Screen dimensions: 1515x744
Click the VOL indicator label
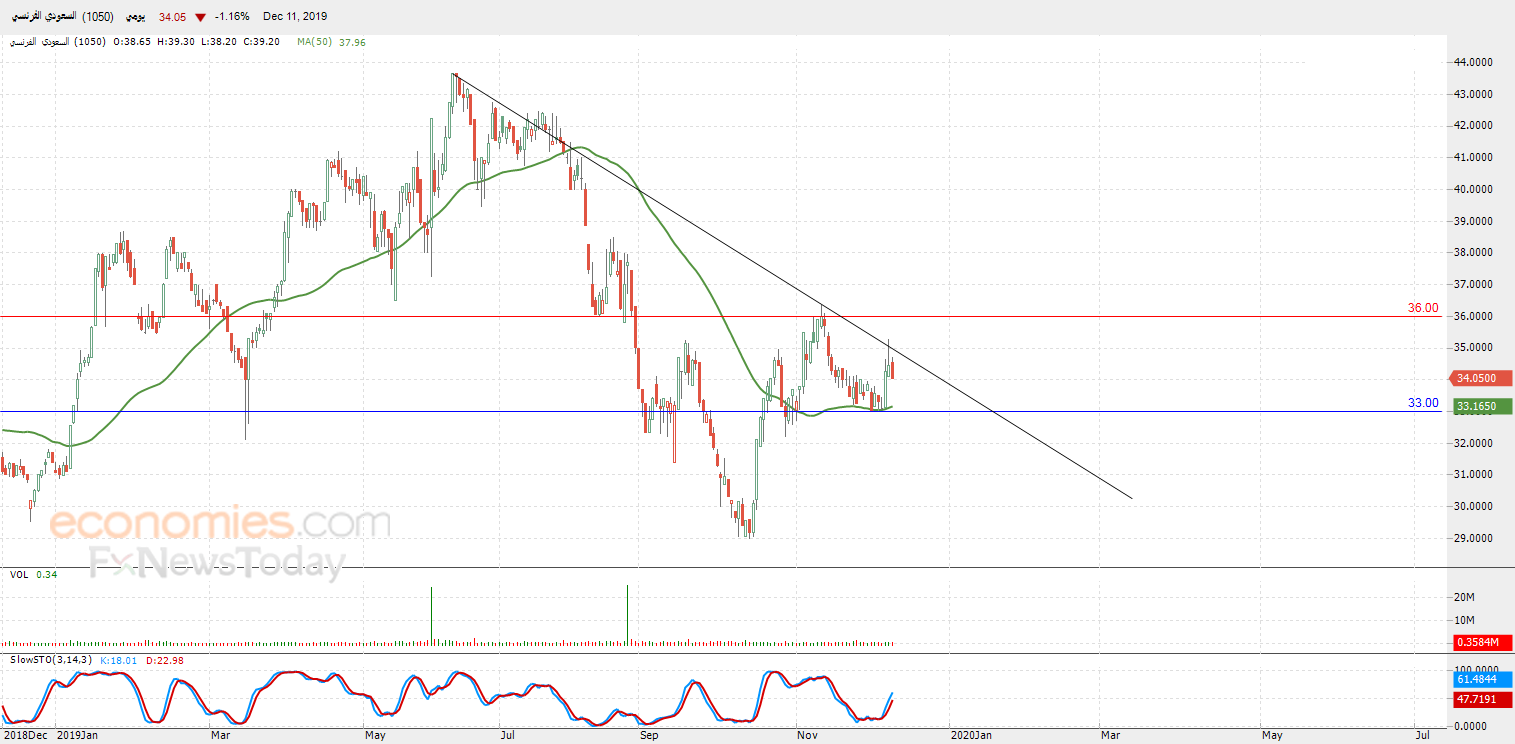coord(19,575)
